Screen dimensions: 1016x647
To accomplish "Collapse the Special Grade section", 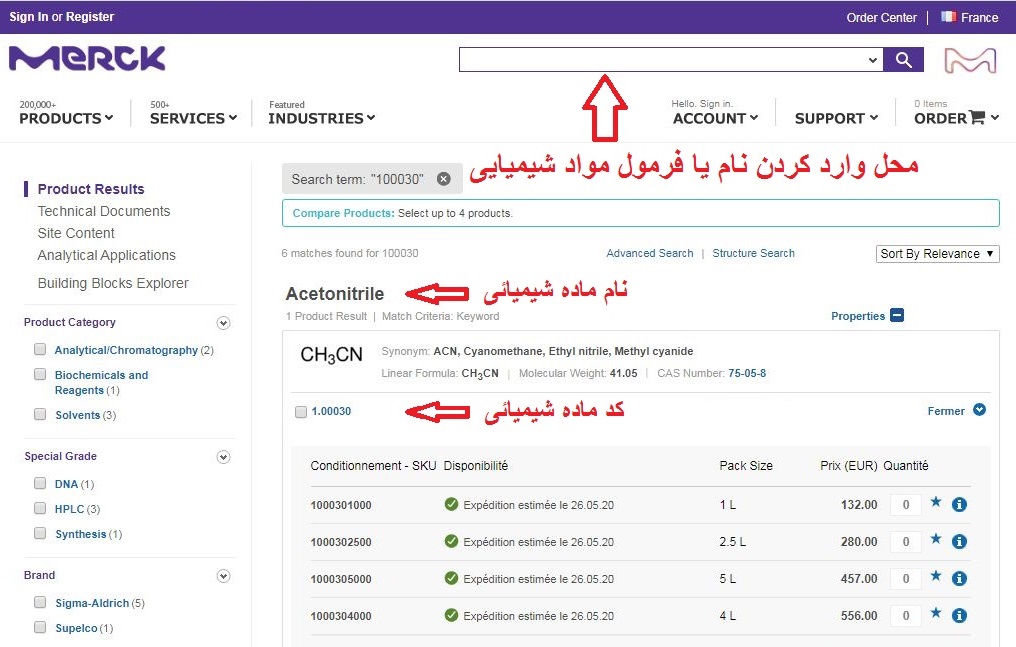I will 224,457.
